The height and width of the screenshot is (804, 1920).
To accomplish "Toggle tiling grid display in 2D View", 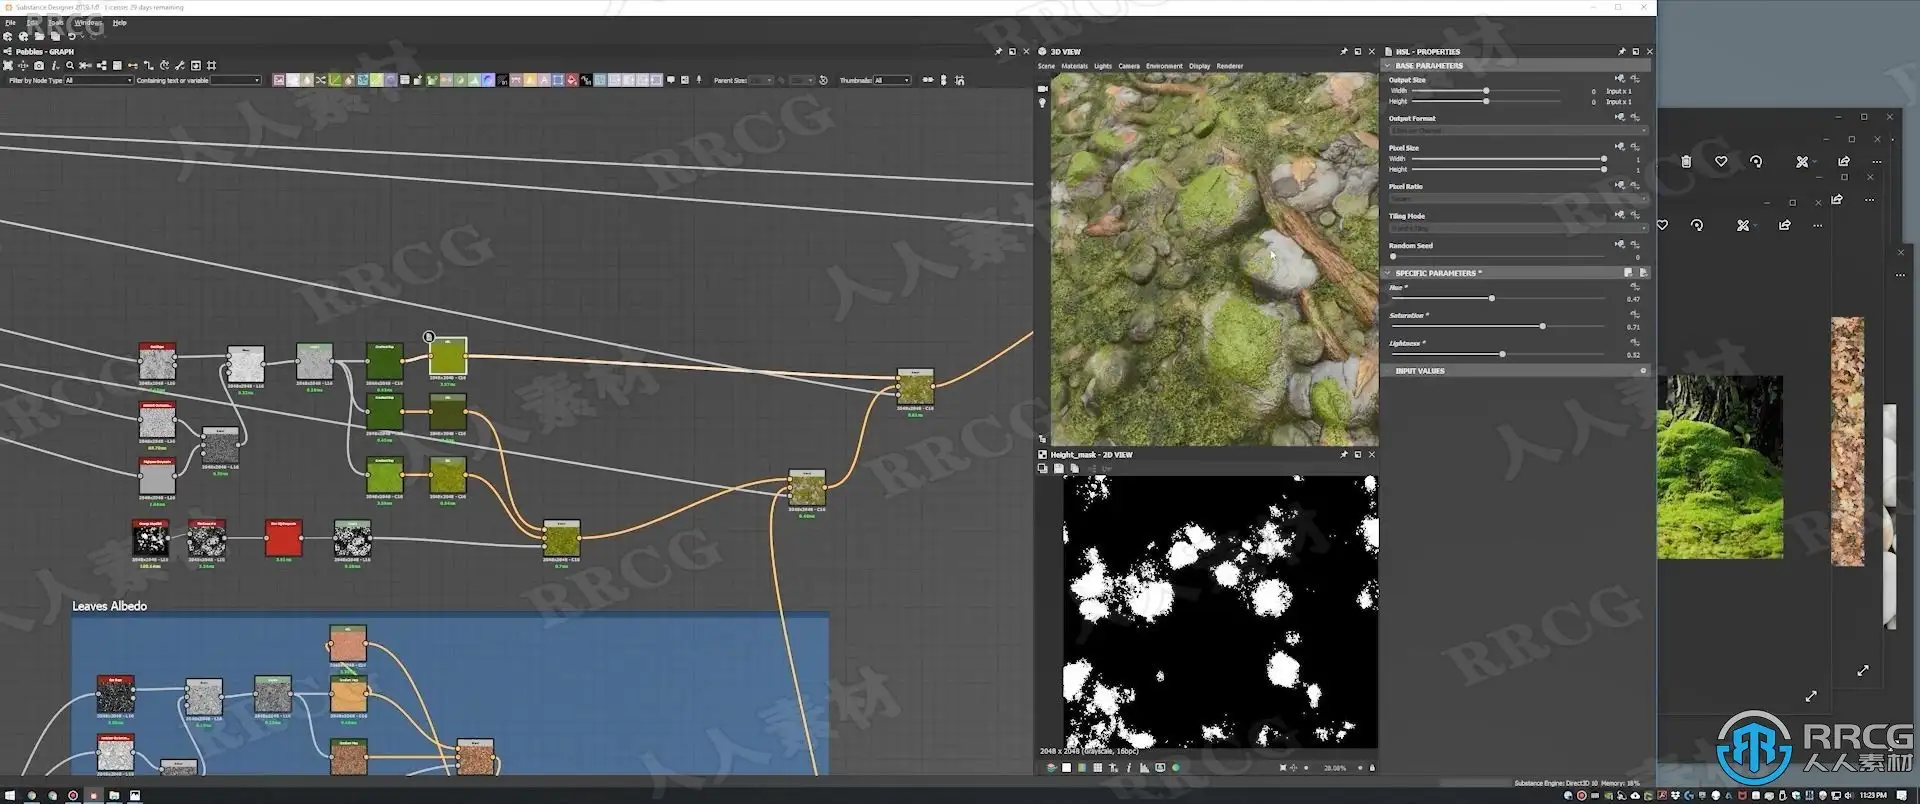I will [1098, 768].
